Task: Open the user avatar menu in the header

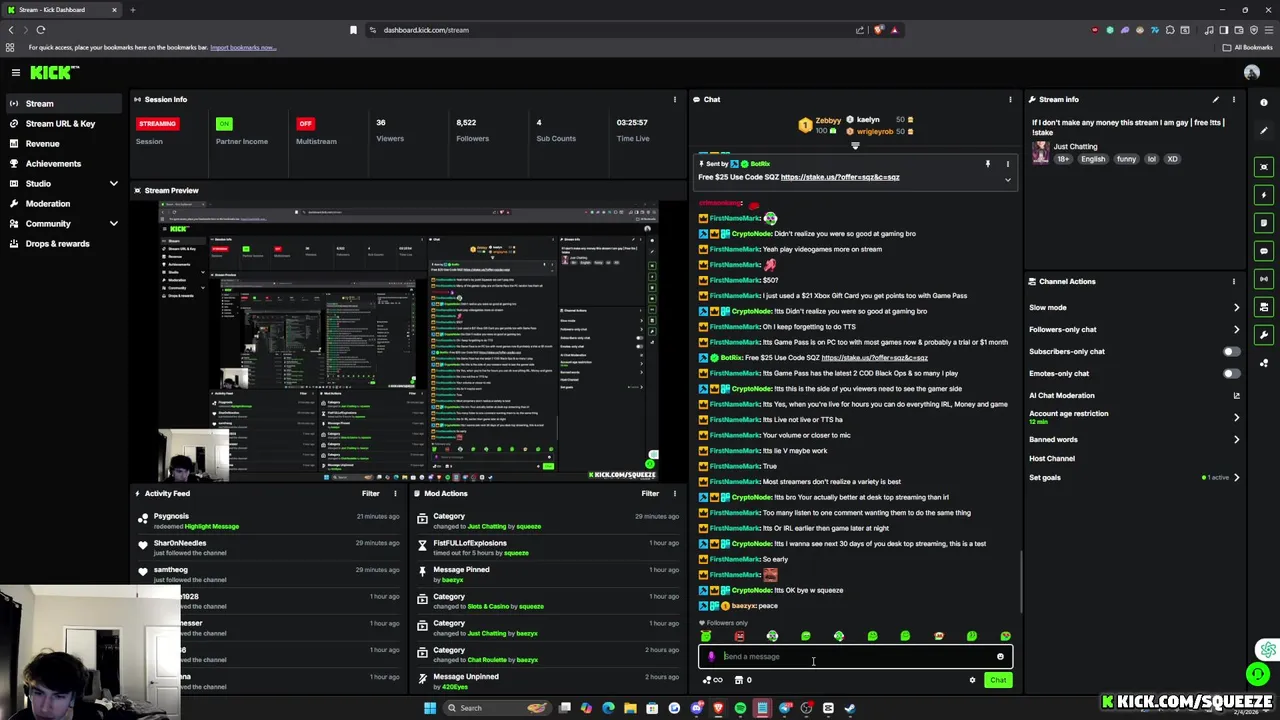Action: click(1251, 72)
